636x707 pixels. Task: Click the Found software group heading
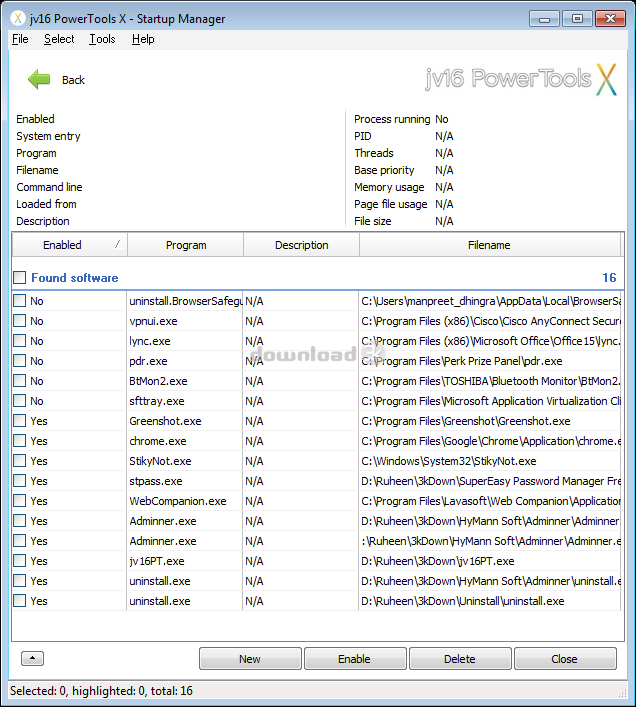[x=75, y=278]
